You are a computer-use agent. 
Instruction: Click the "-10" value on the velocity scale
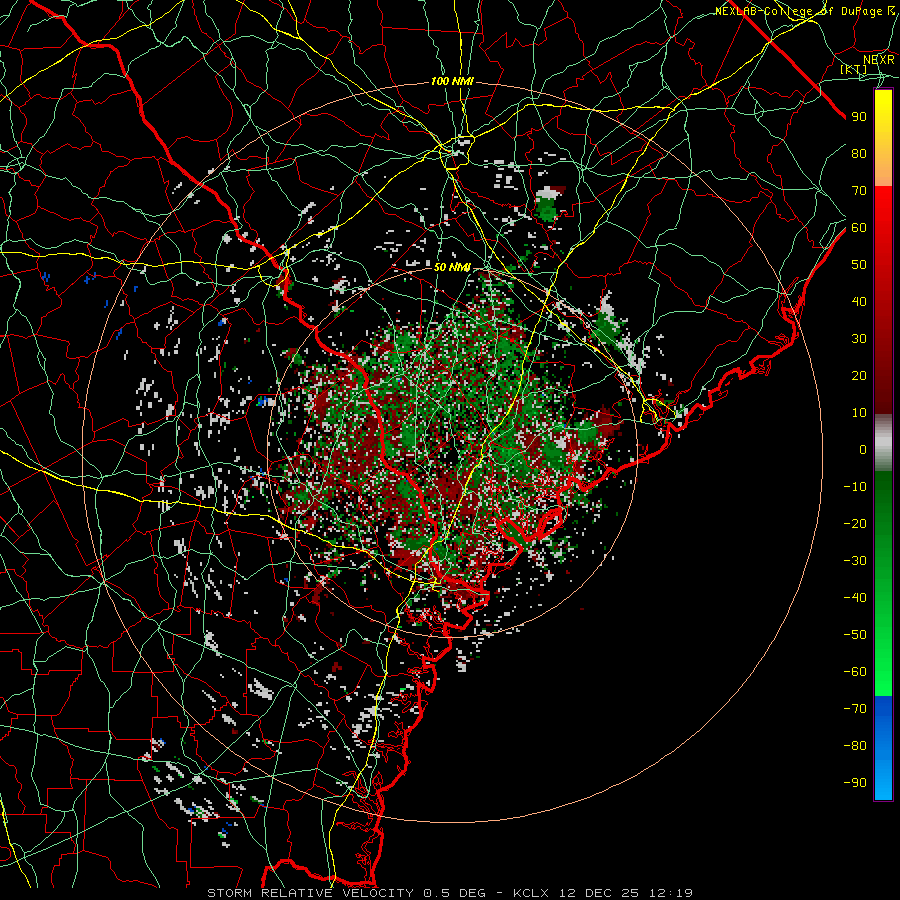point(855,487)
